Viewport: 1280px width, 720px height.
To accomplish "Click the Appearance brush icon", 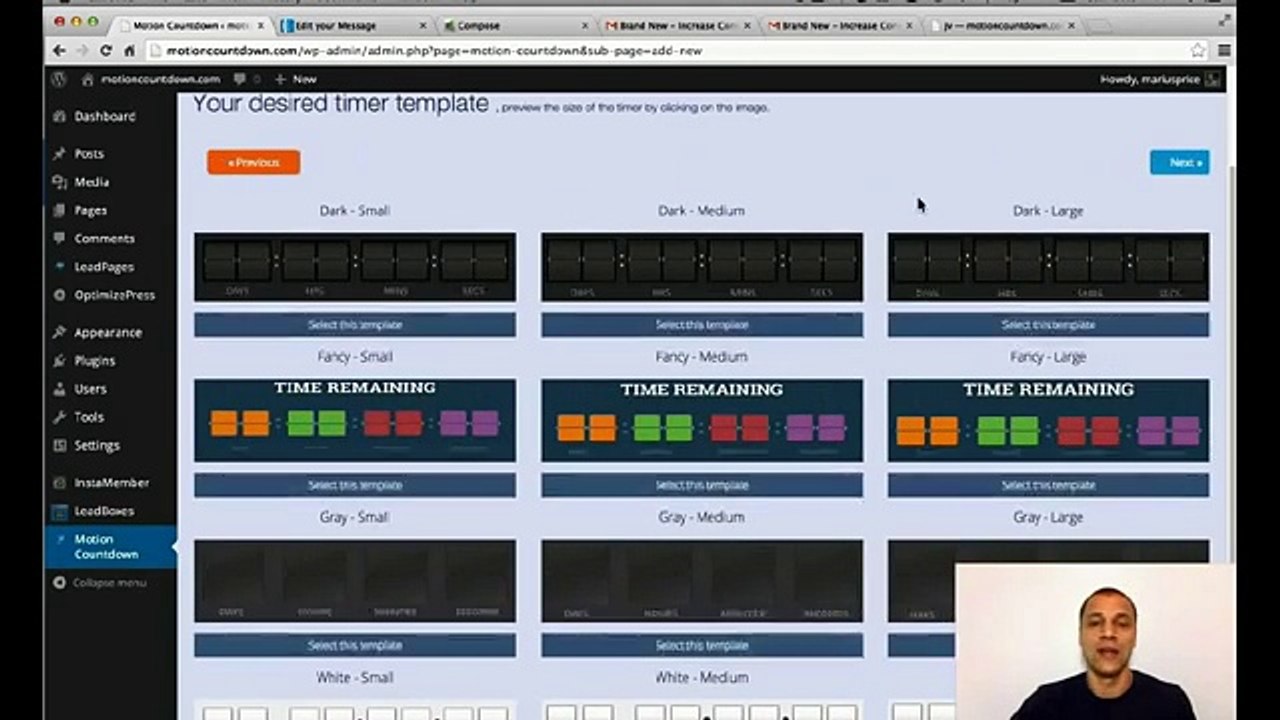I will [x=60, y=332].
